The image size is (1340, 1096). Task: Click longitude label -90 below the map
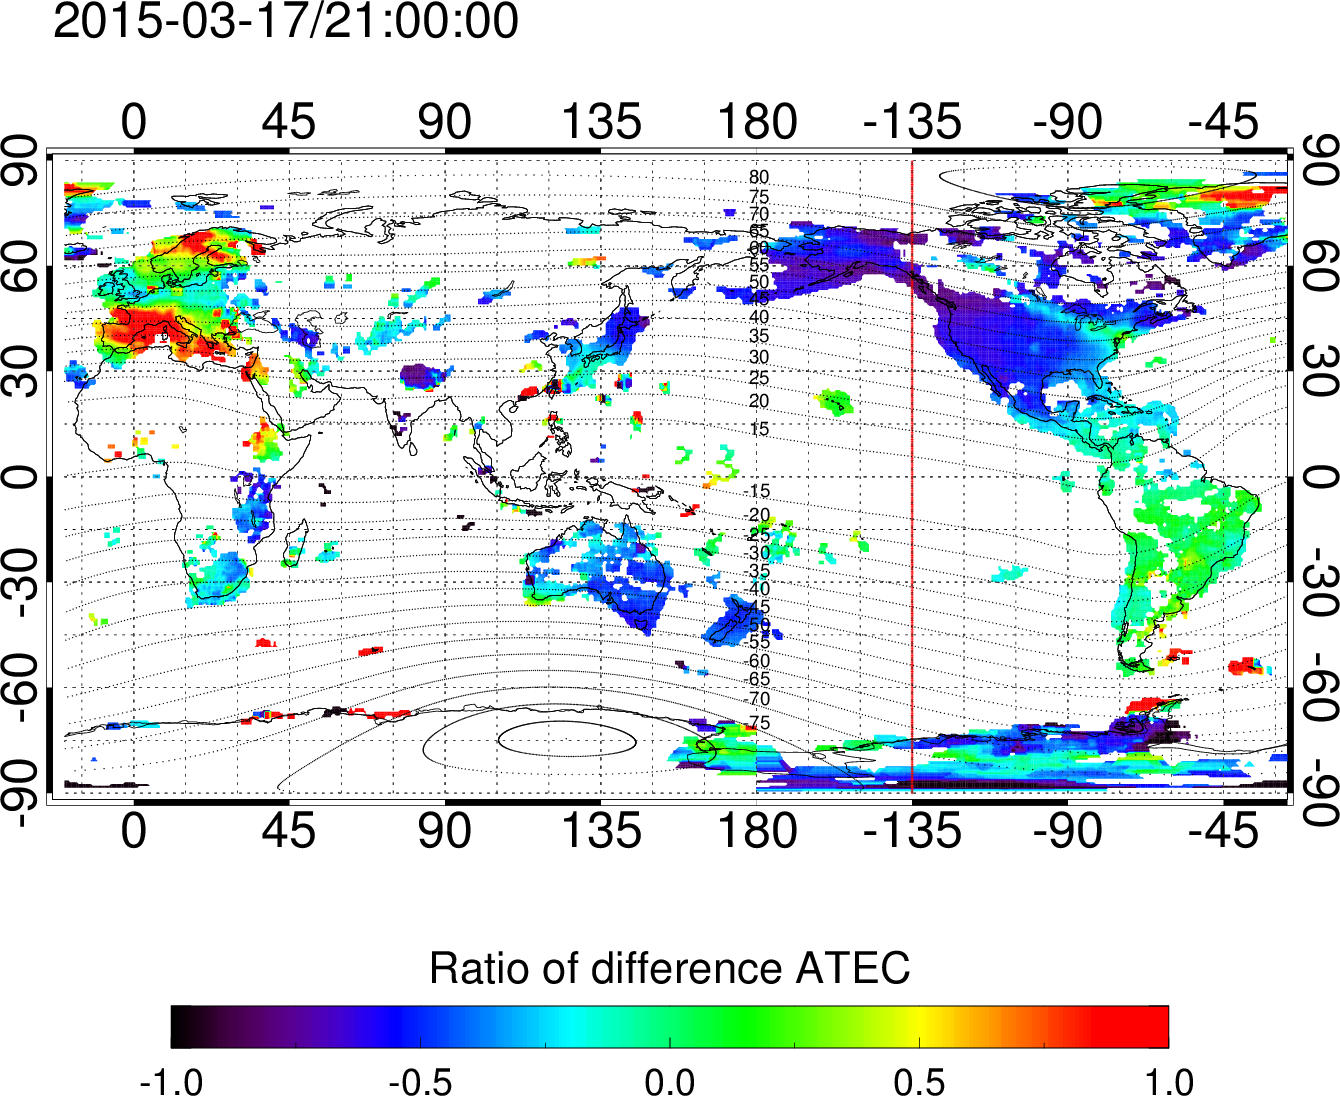coord(1068,831)
